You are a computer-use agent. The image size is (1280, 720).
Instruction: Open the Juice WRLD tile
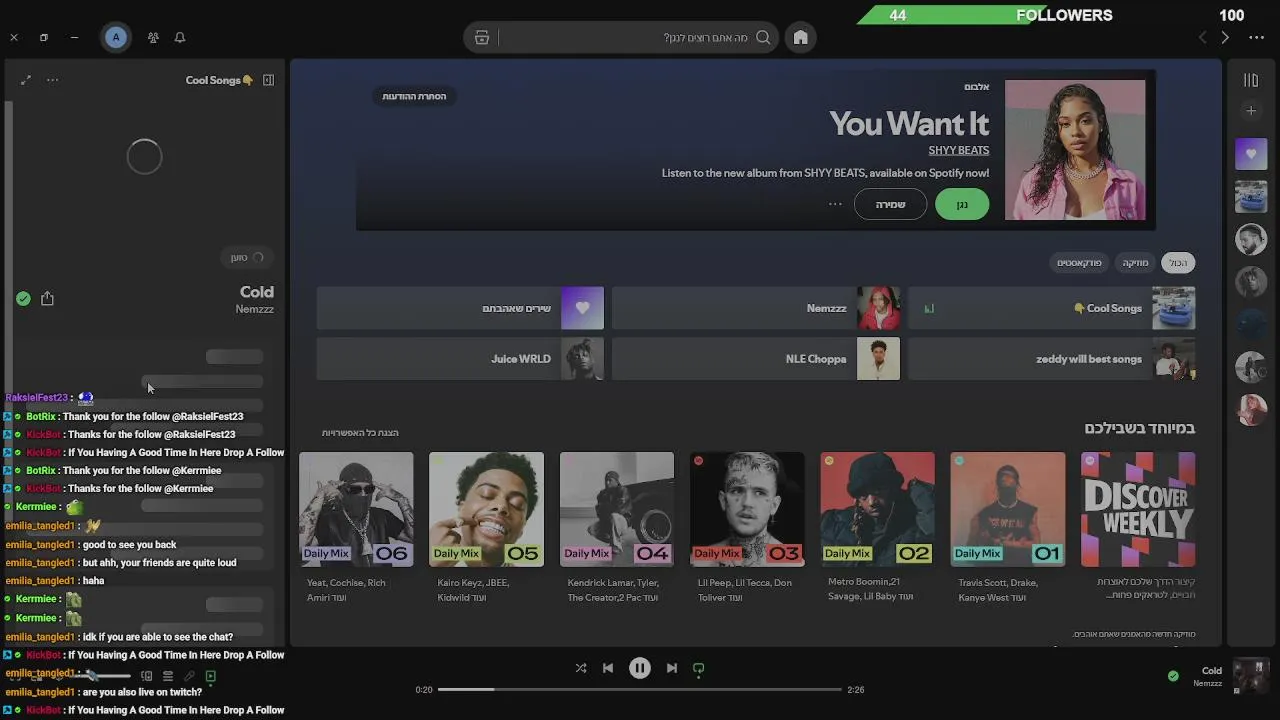(460, 359)
